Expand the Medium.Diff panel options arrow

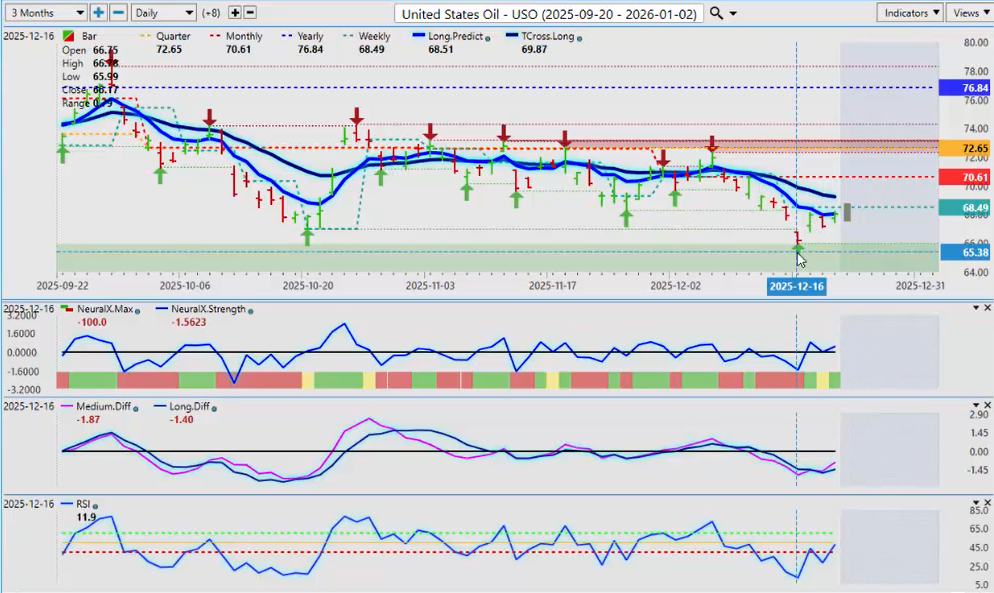(x=975, y=405)
